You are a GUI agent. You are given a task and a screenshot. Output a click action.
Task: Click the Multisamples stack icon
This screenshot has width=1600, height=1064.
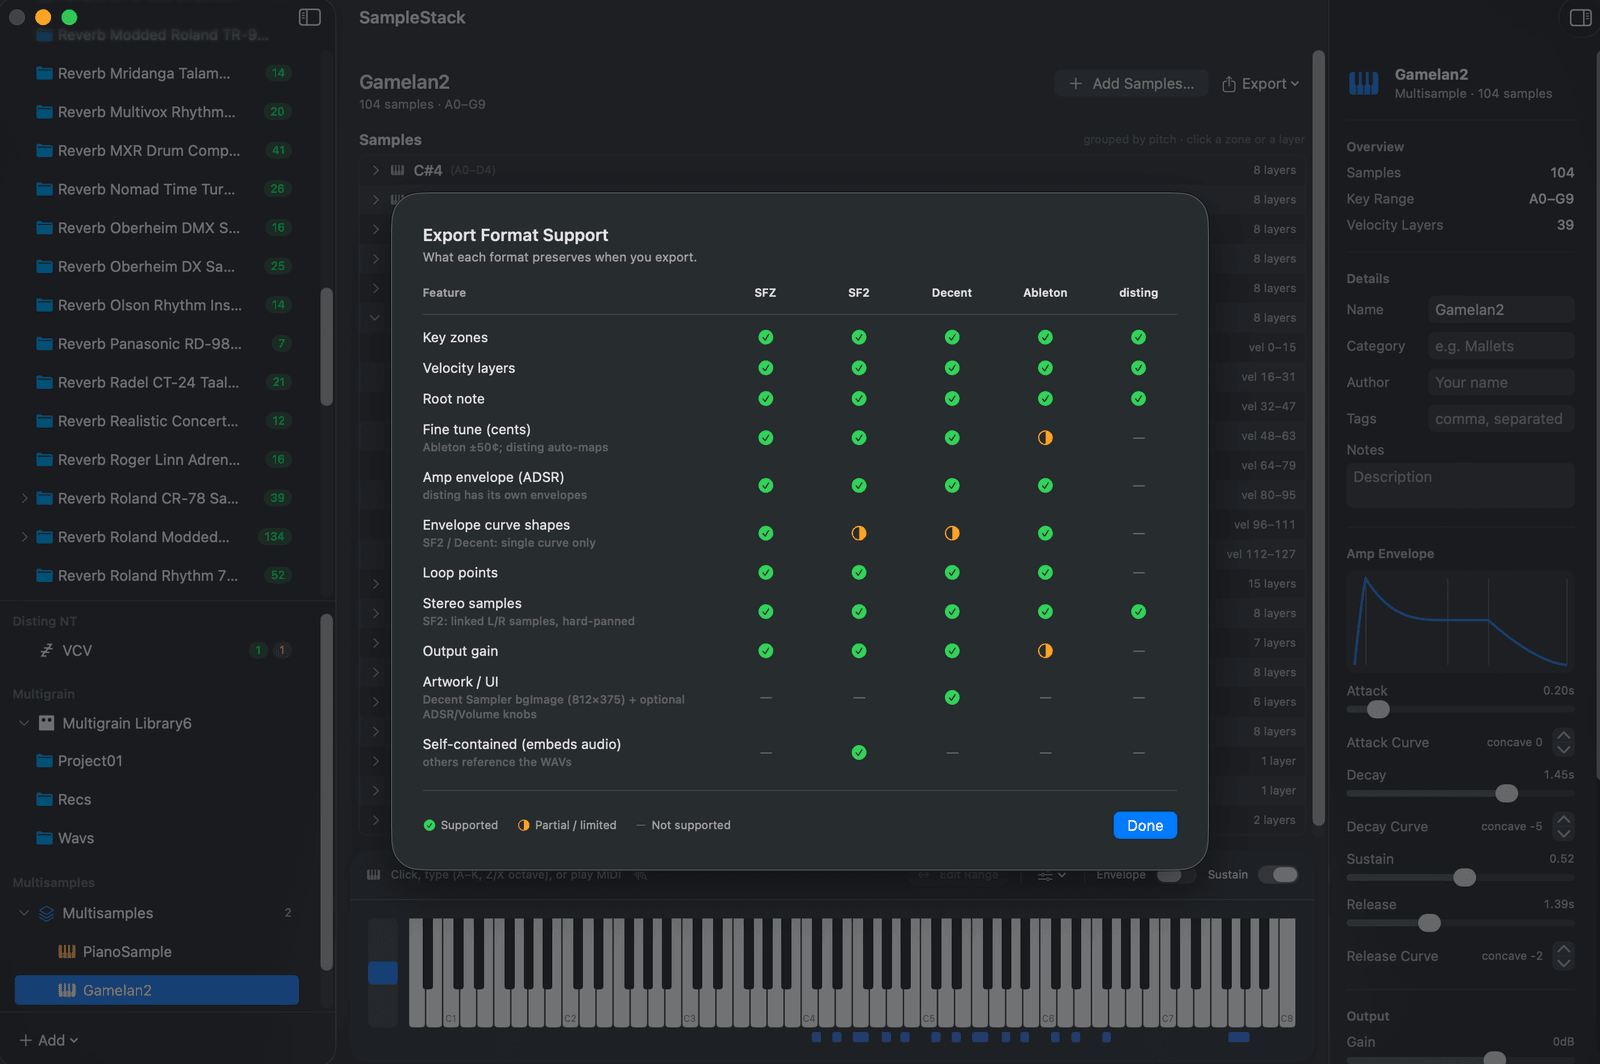(x=46, y=913)
